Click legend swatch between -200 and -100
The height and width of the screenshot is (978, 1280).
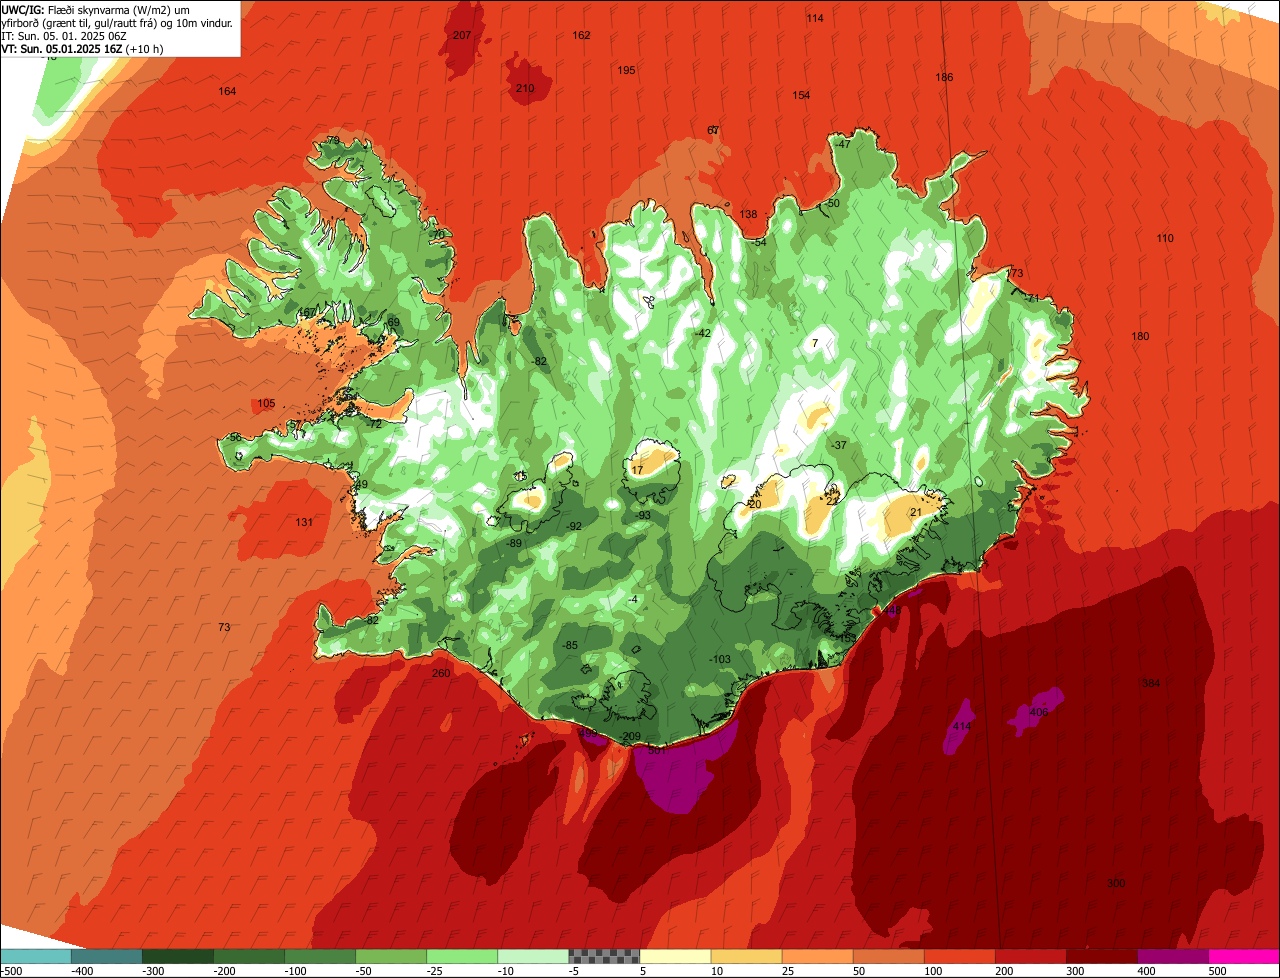(249, 956)
